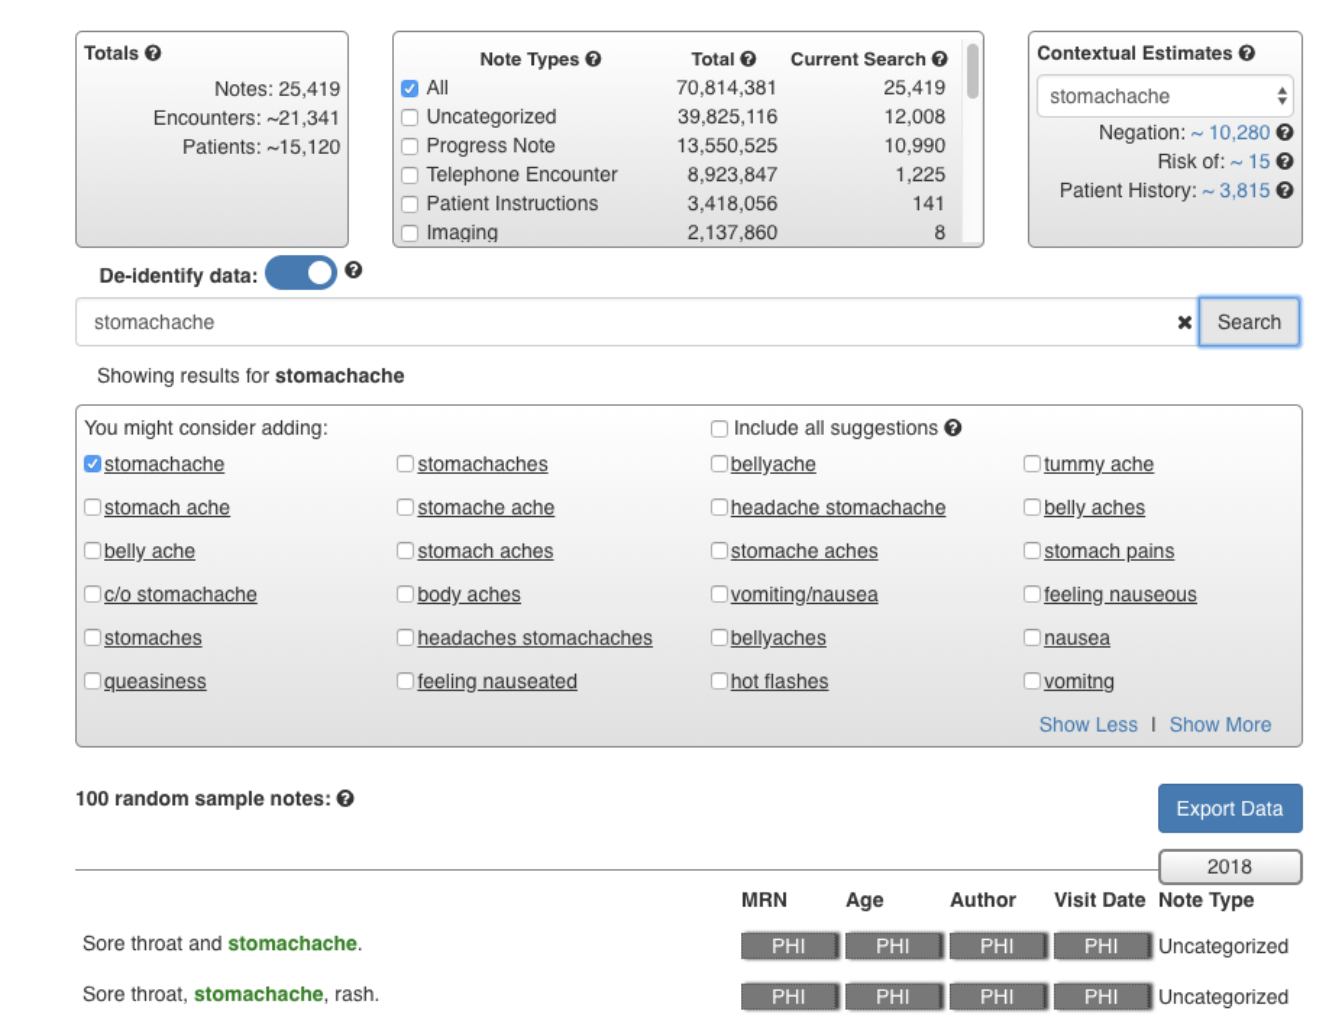This screenshot has height=1034, width=1342.
Task: Check the Progress Note type checkbox
Action: tap(409, 146)
